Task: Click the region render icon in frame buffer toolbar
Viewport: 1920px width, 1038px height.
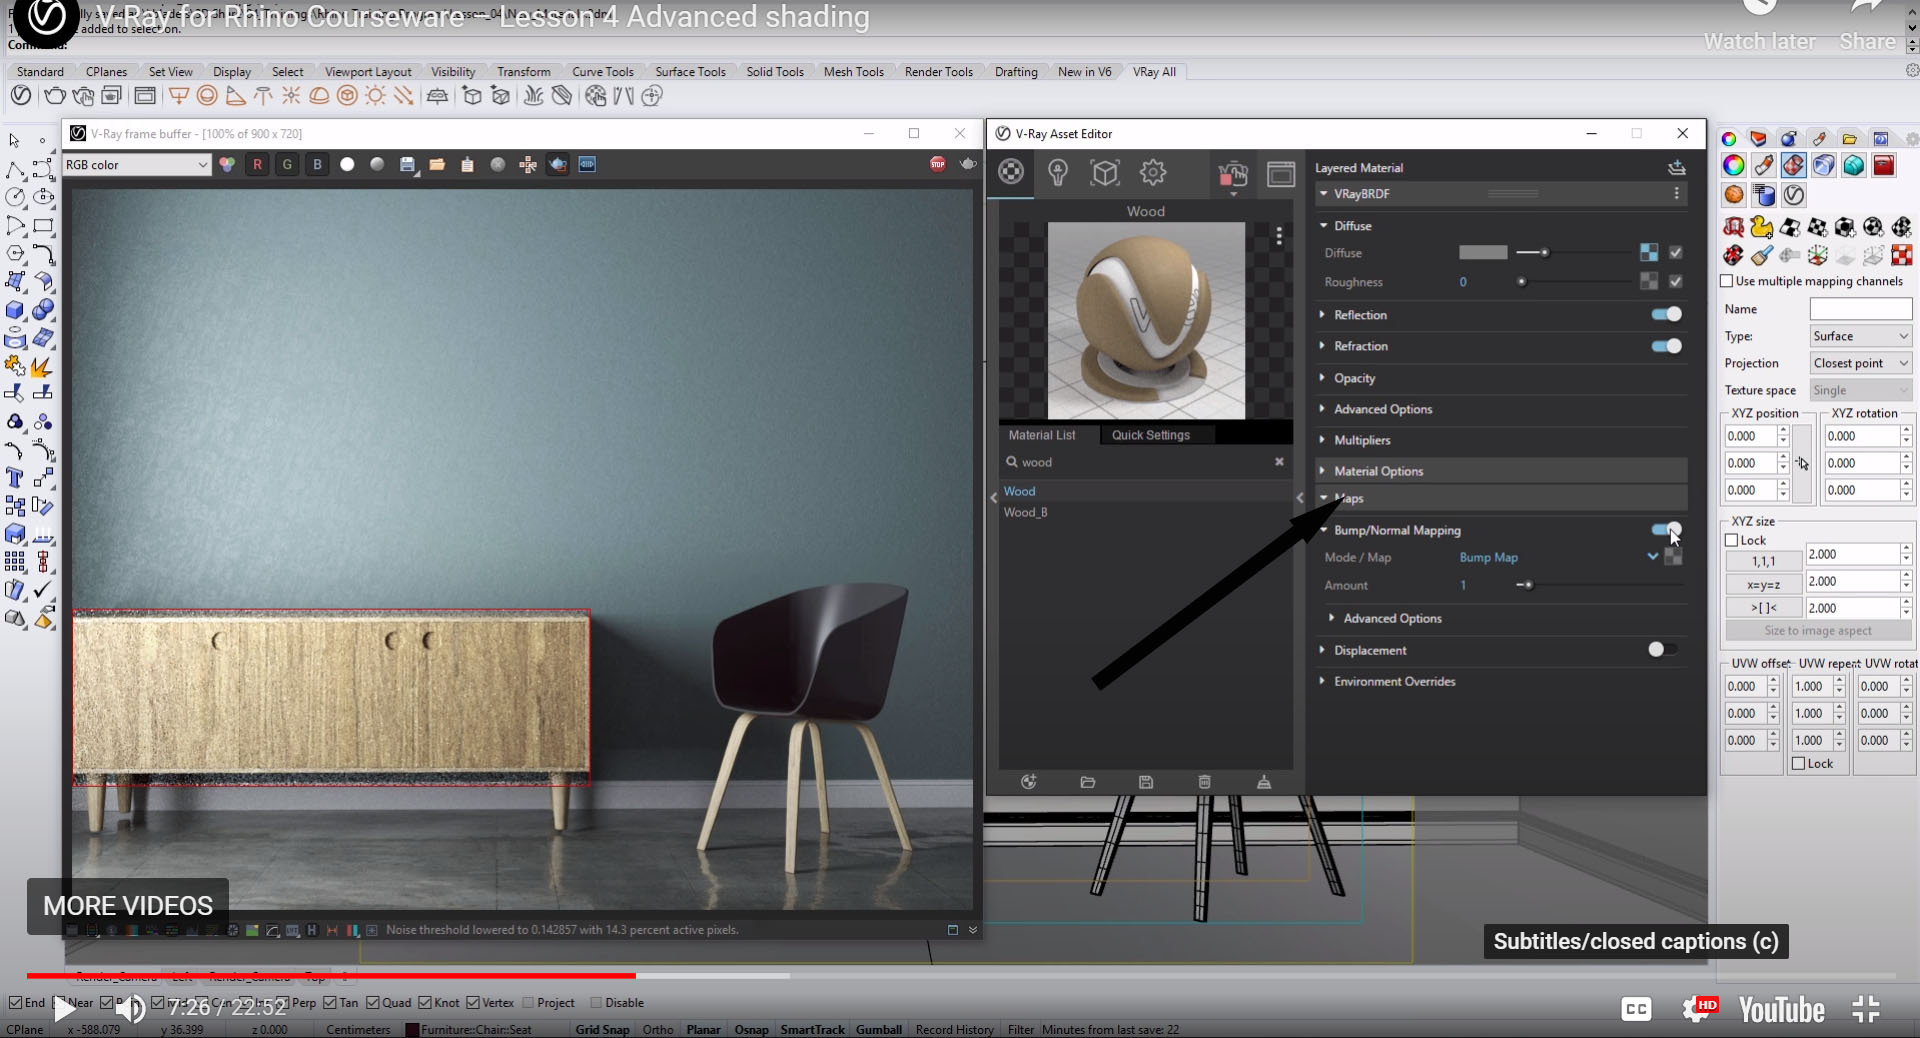Action: [558, 164]
